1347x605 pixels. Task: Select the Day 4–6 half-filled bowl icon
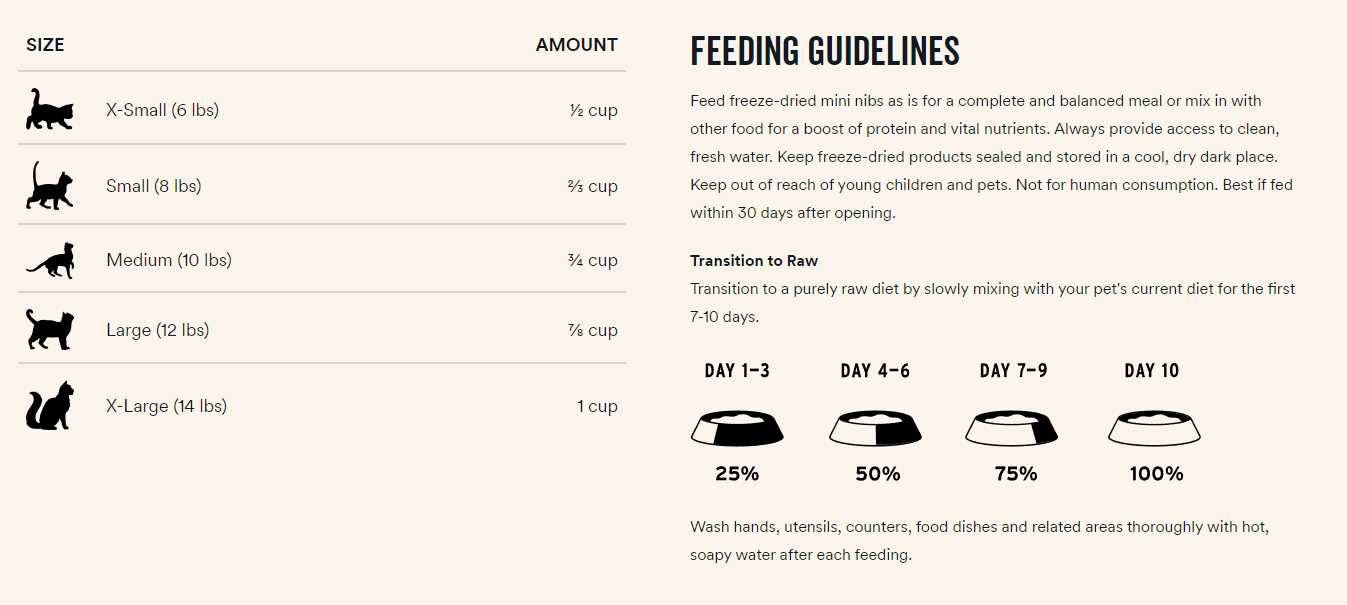click(x=875, y=428)
